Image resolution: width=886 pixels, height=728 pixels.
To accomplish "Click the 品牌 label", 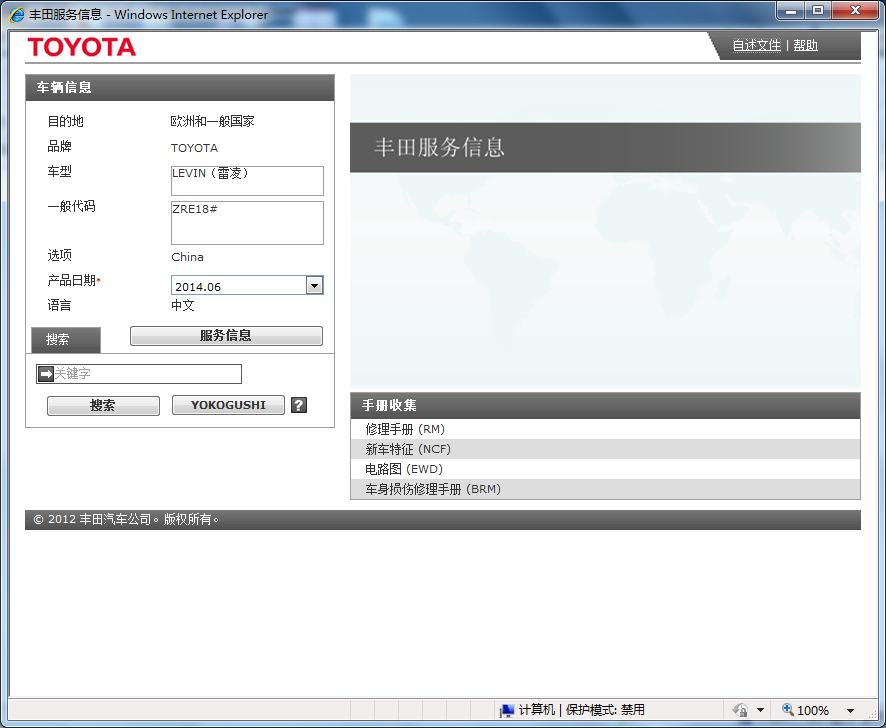I will click(x=59, y=146).
